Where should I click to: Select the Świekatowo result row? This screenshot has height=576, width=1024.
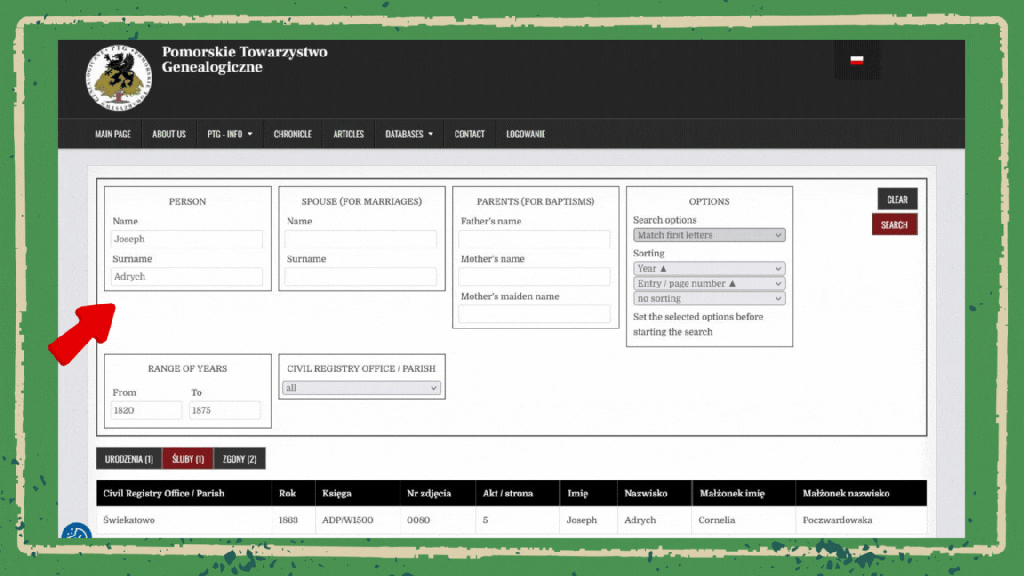tap(510, 520)
